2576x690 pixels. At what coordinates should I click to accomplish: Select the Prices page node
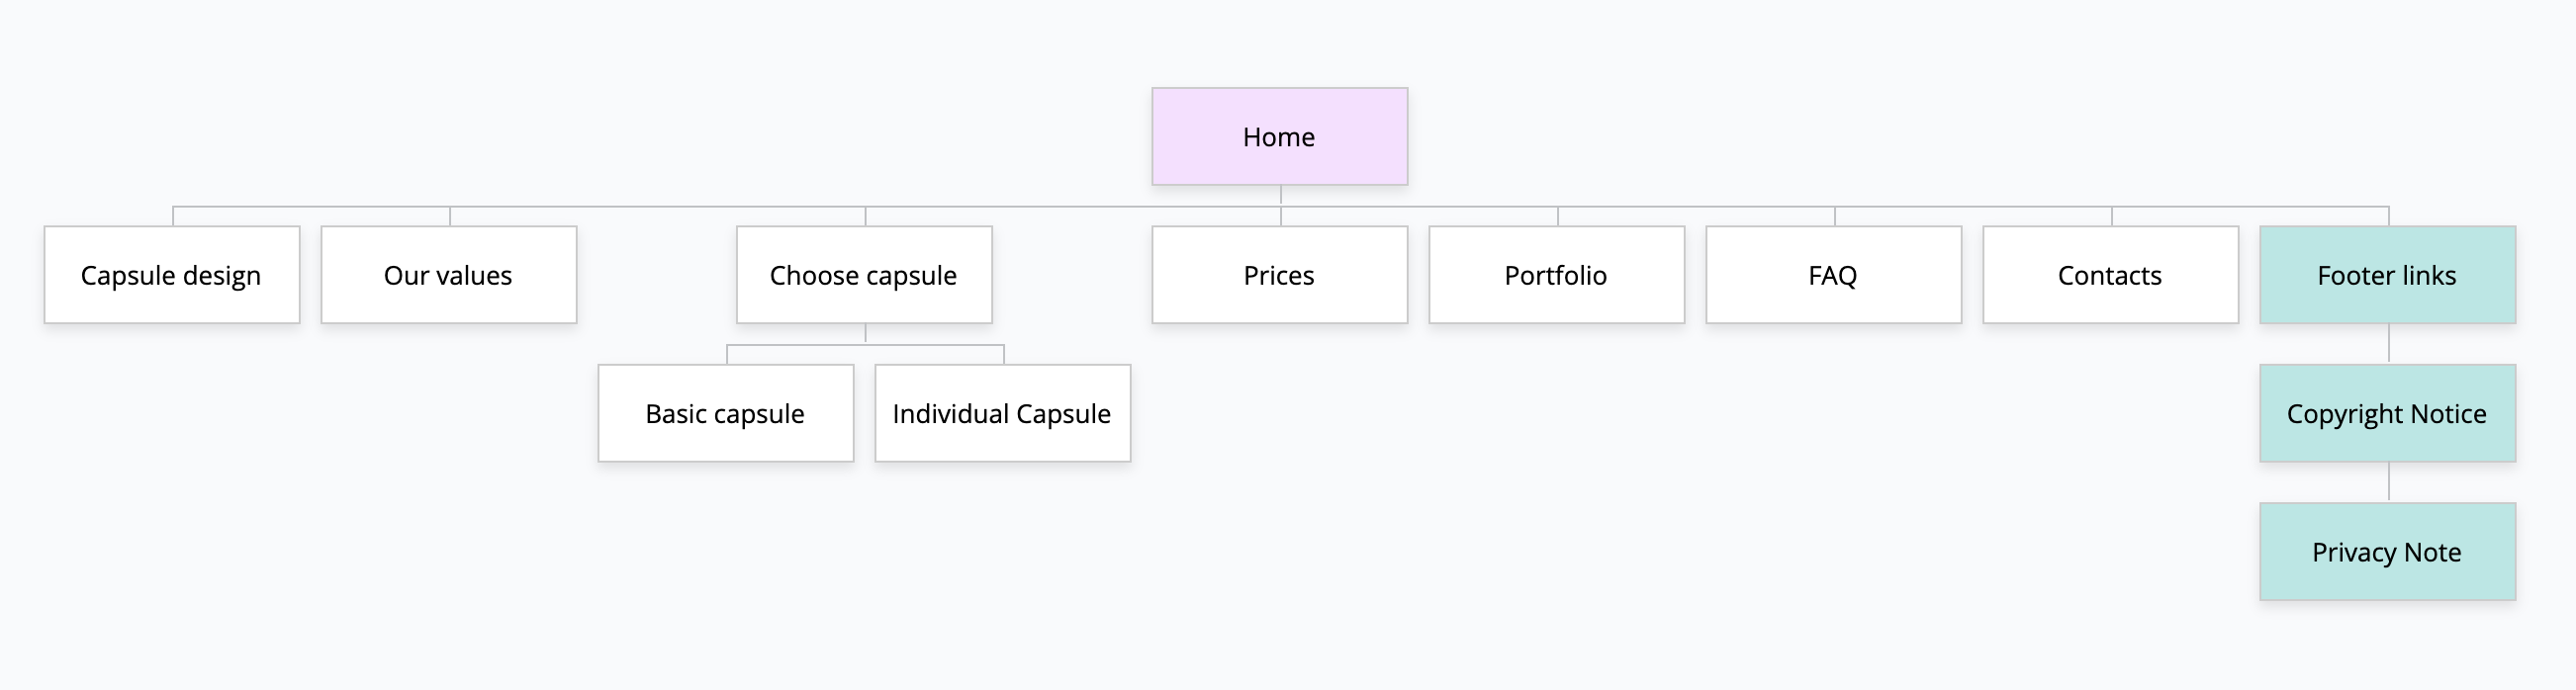pyautogui.click(x=1280, y=275)
